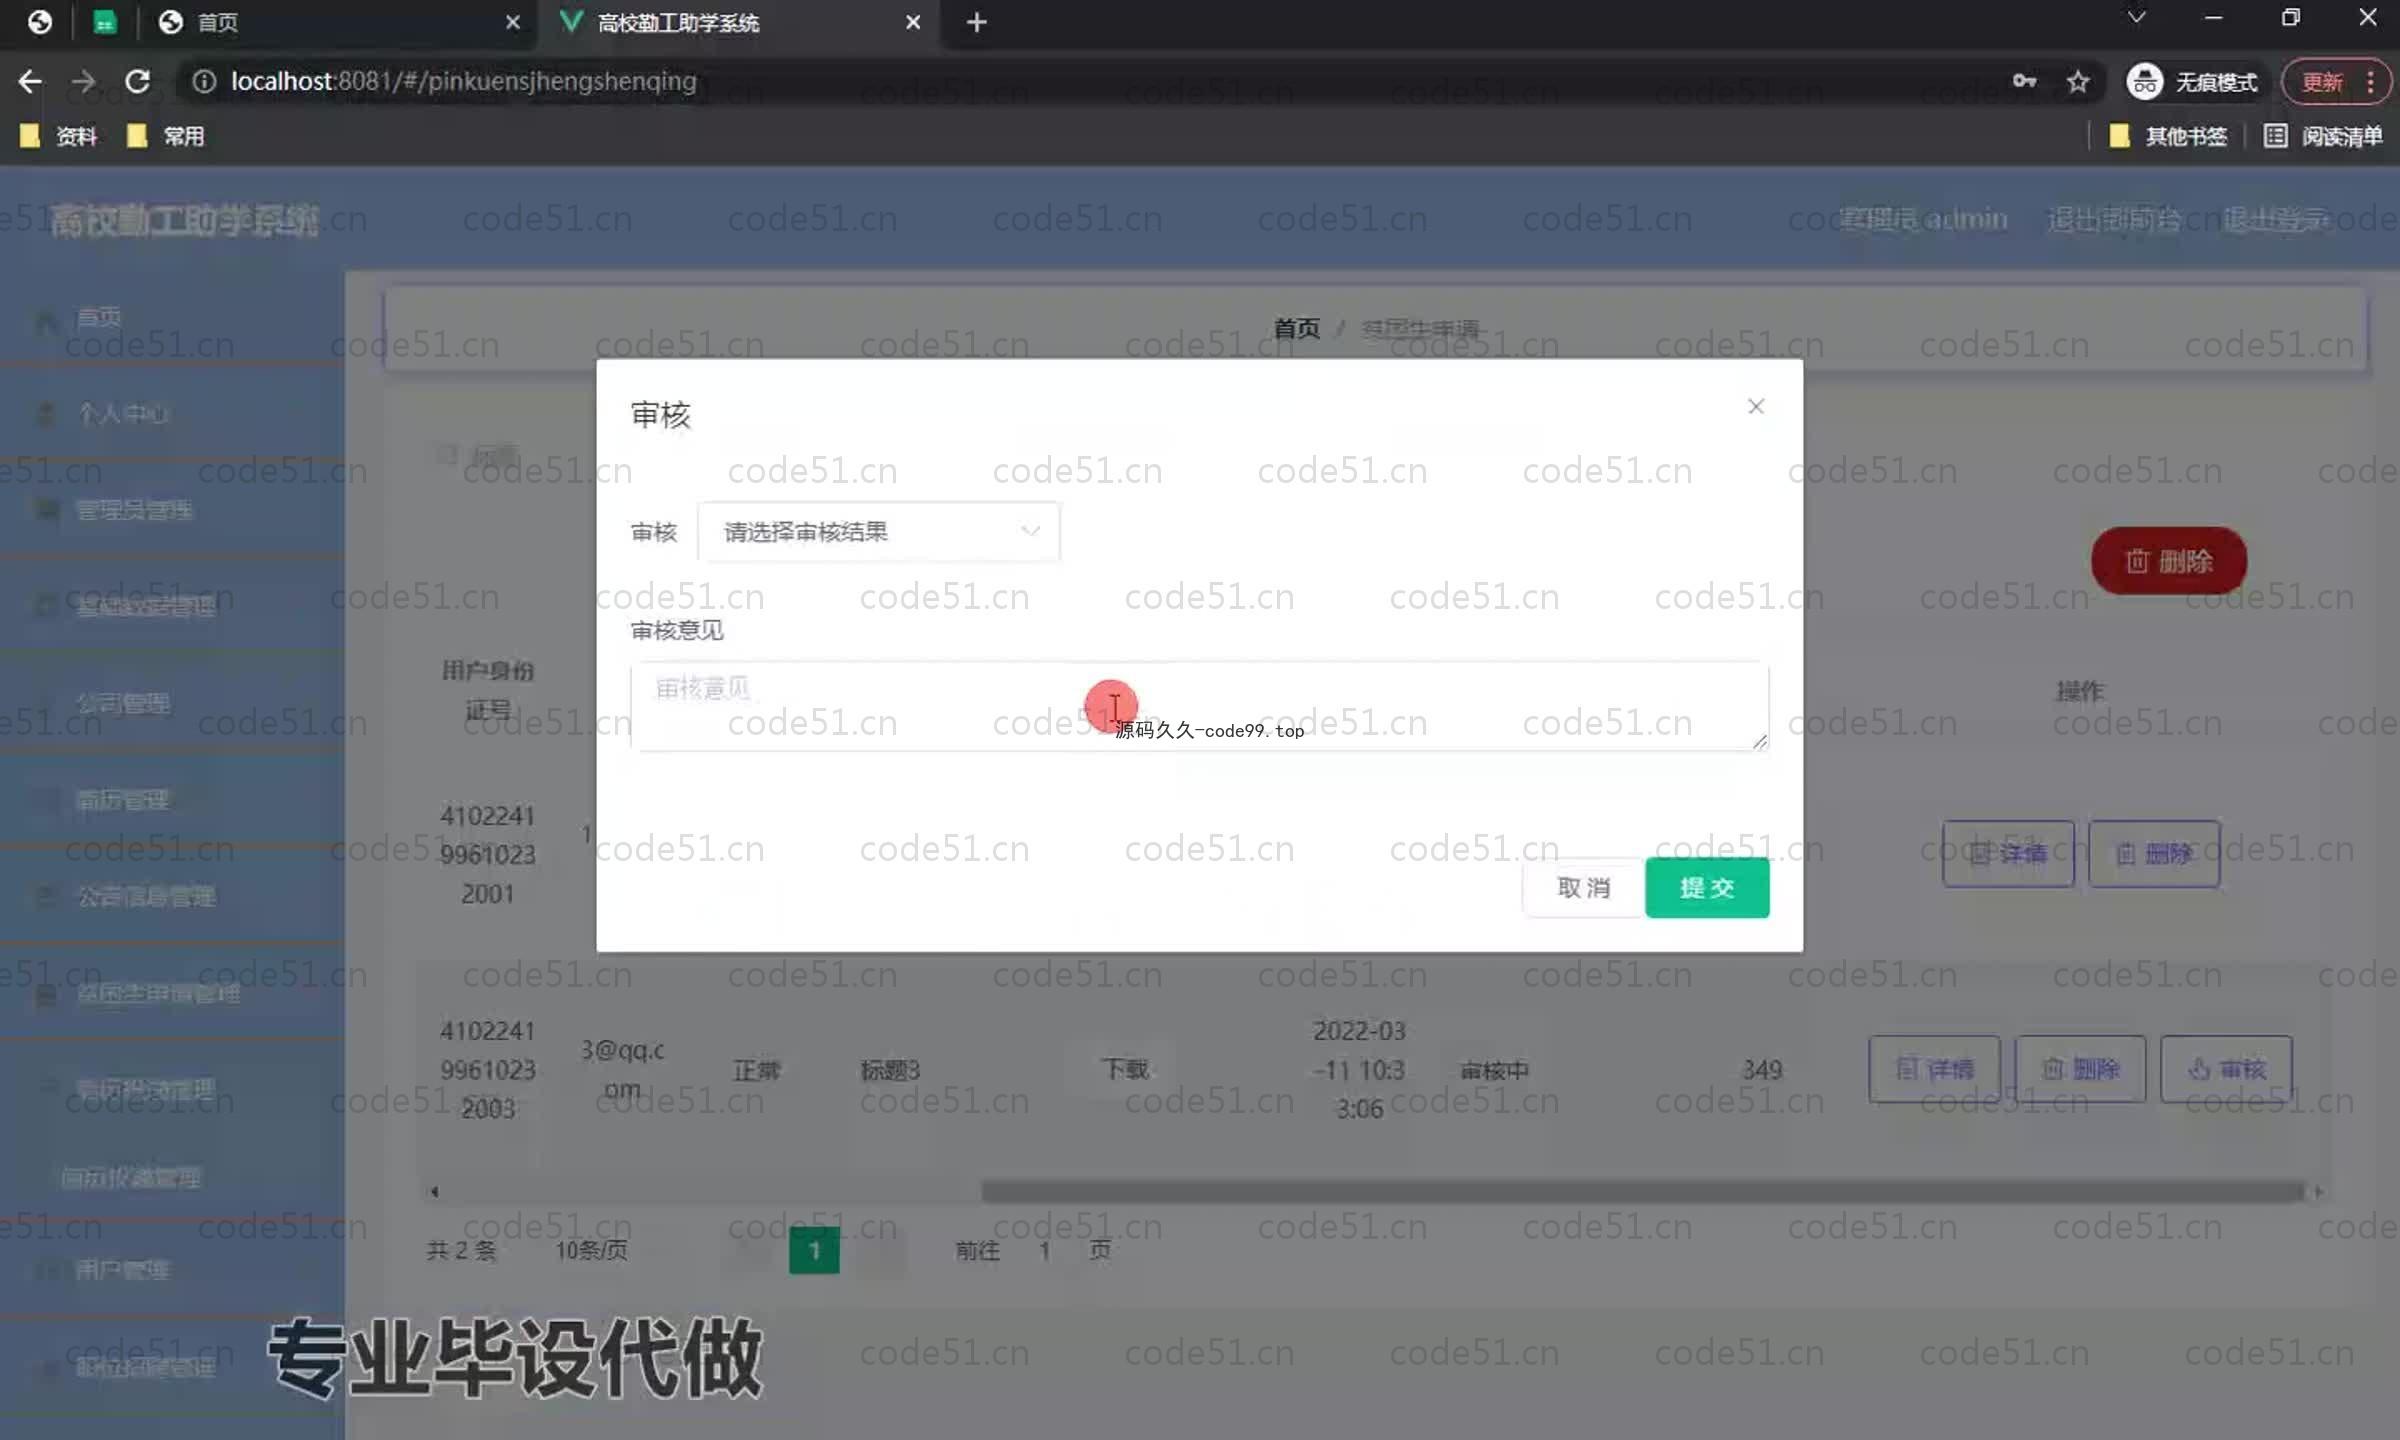
Task: Click the browser back arrow
Action: [30, 81]
